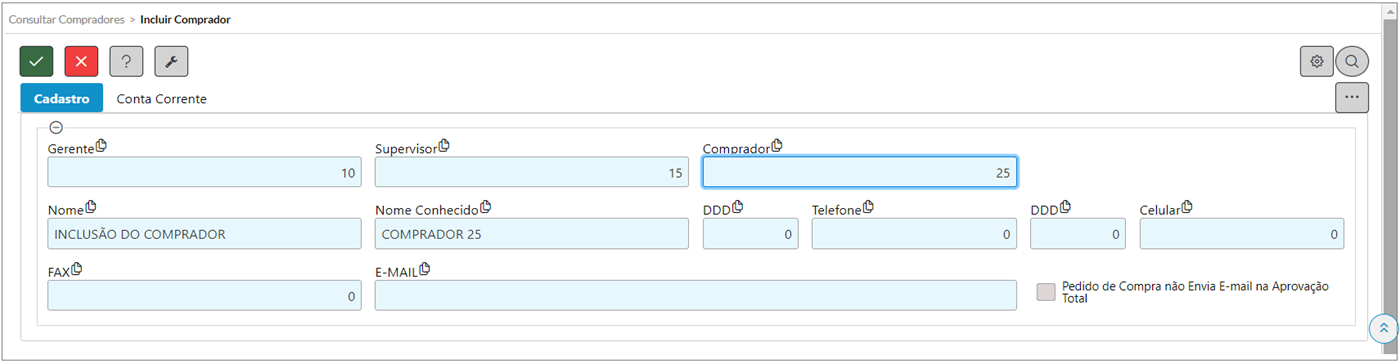Click the copy icon beside Supervisor label

[444, 146]
